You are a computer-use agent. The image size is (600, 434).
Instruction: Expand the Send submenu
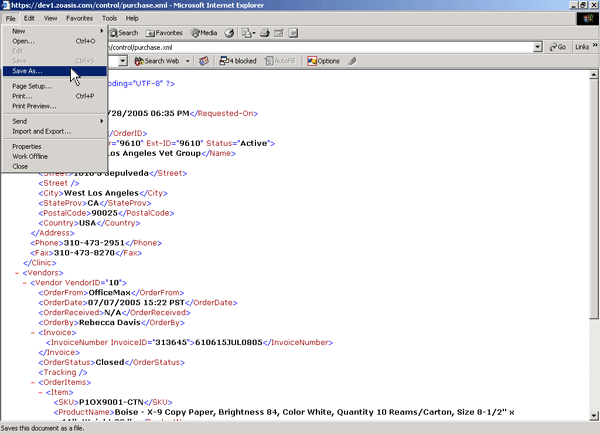(x=54, y=121)
